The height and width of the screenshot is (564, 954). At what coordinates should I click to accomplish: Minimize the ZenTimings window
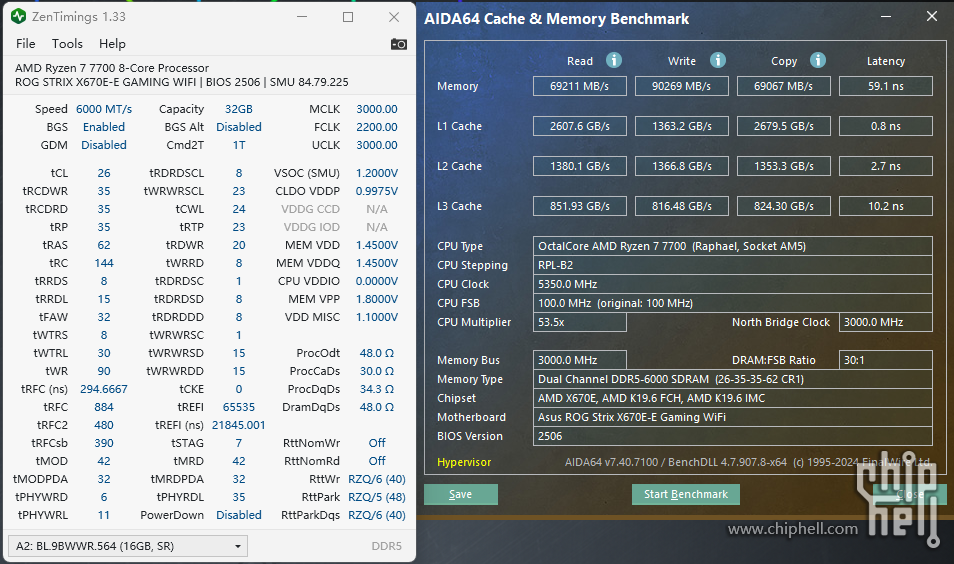coord(302,16)
